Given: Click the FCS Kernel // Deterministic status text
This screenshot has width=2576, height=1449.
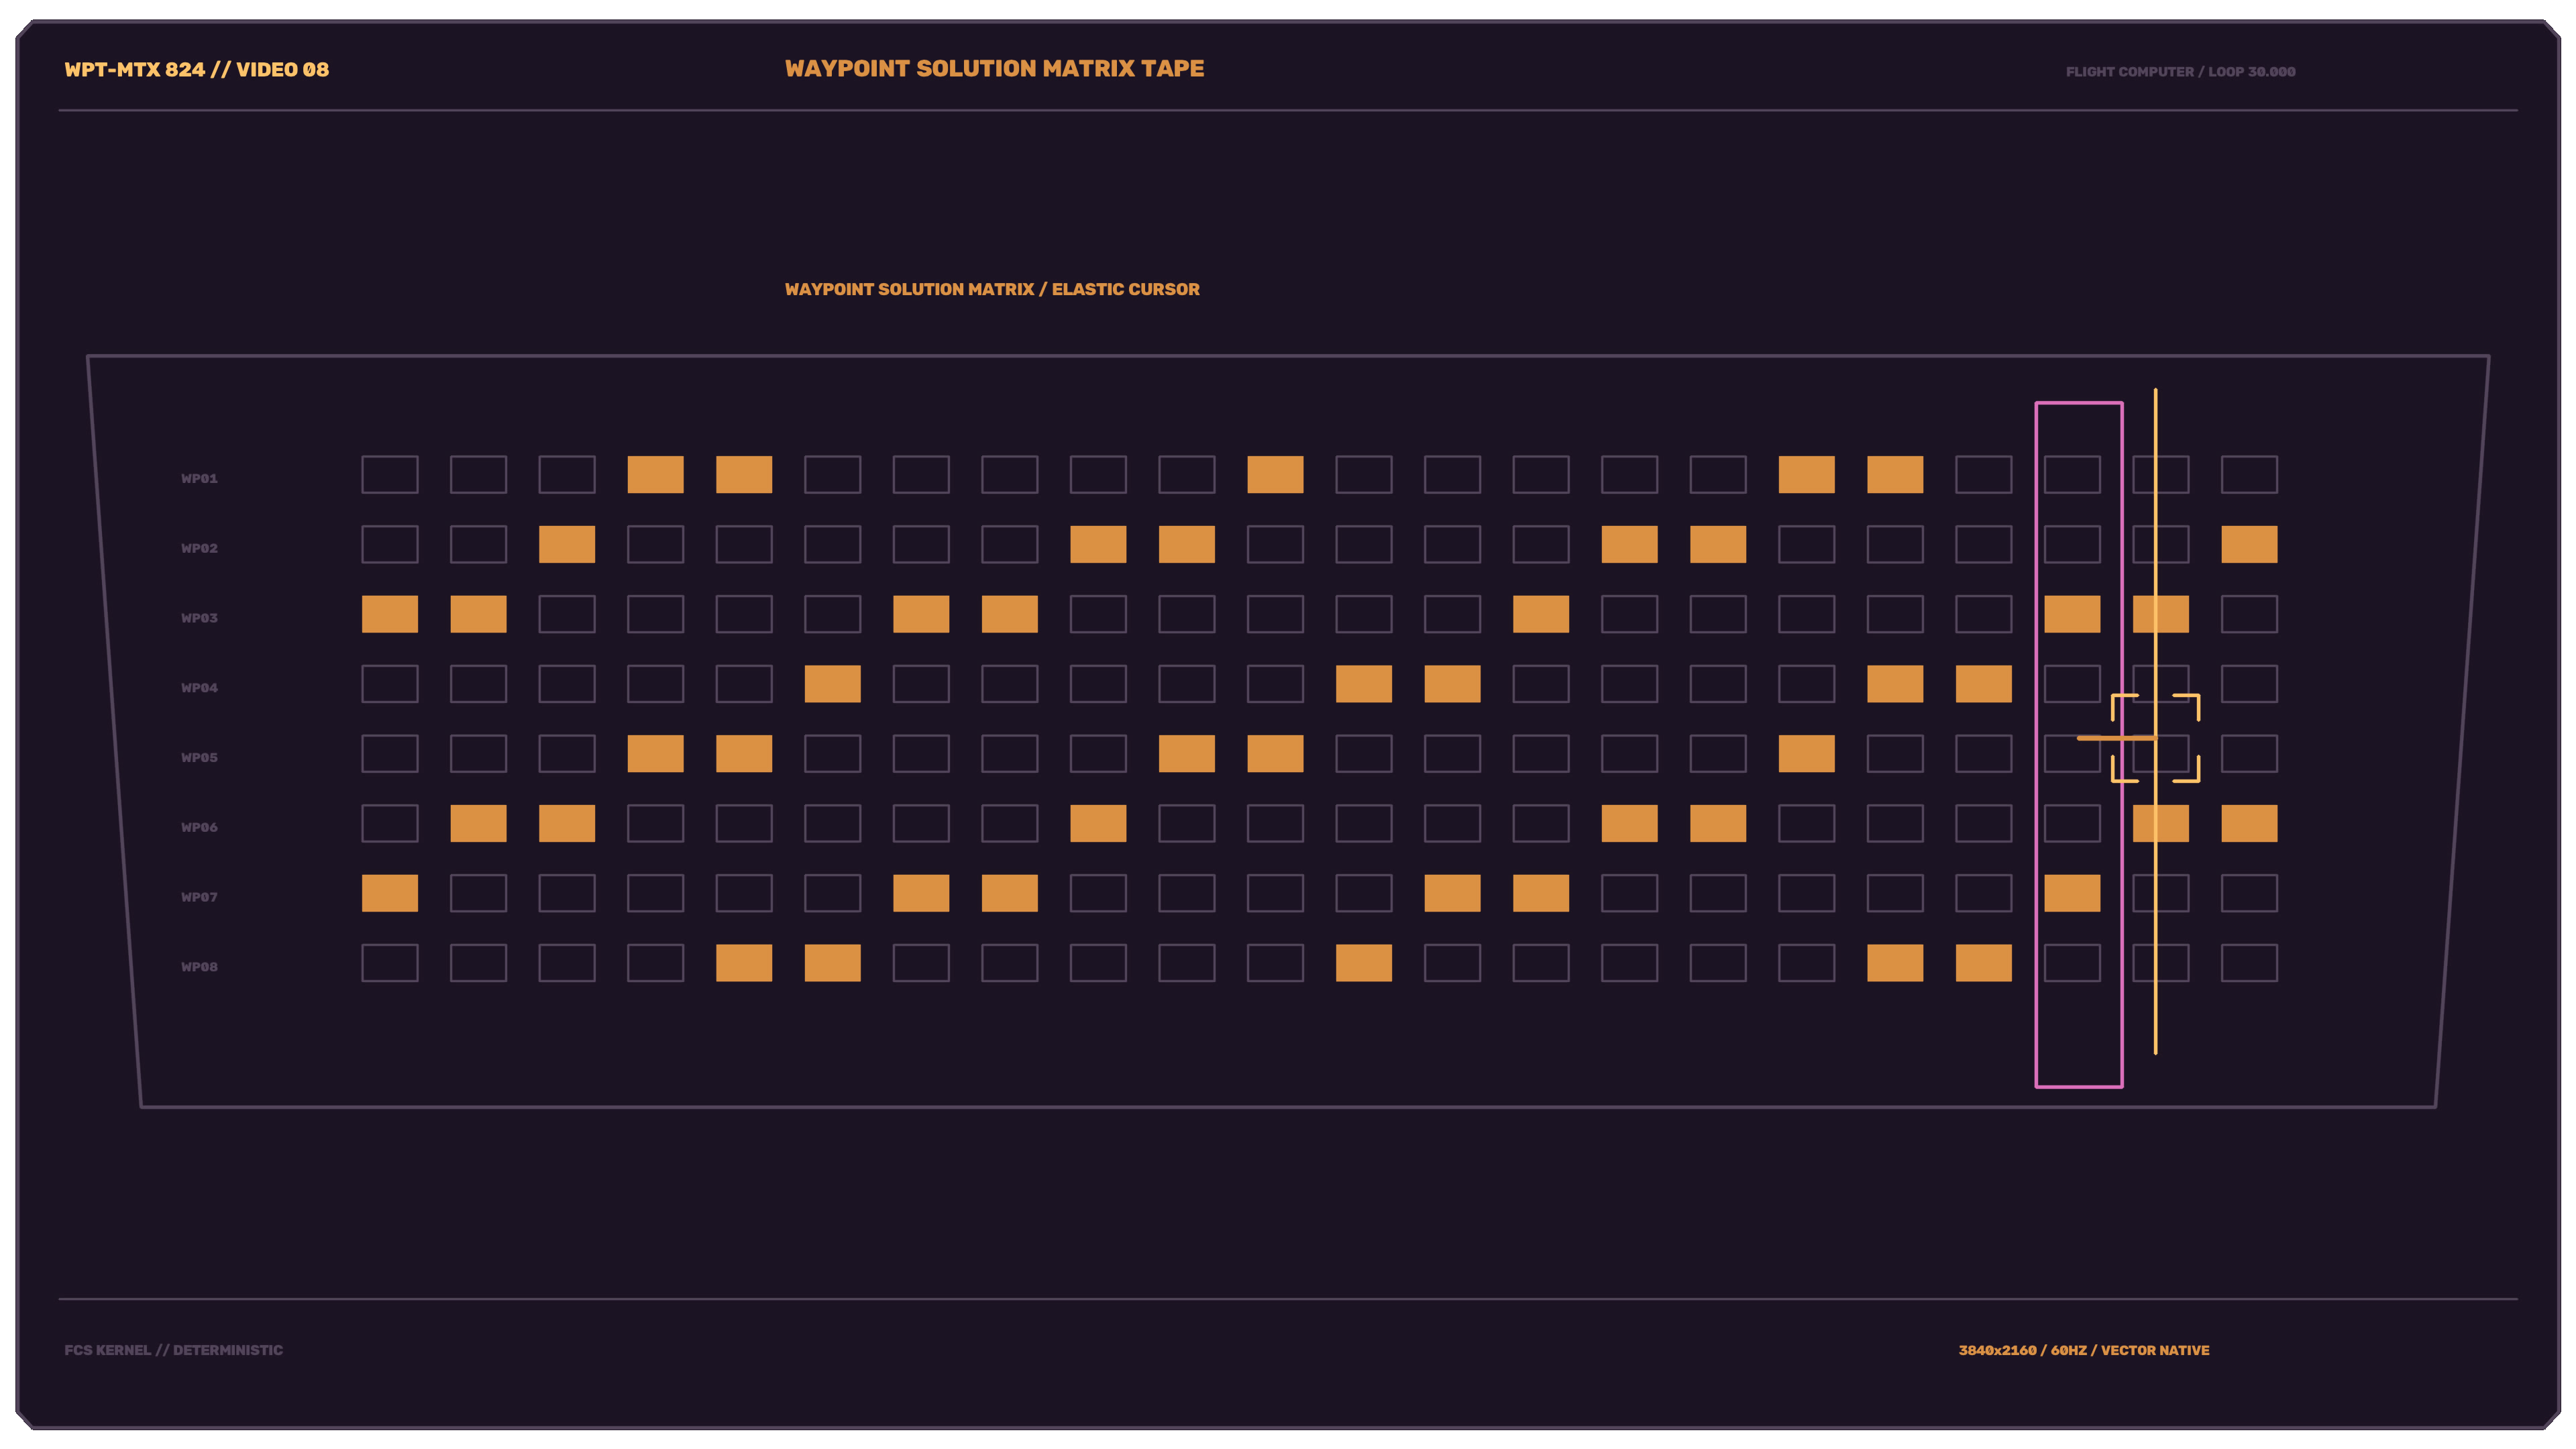Looking at the screenshot, I should pyautogui.click(x=173, y=1350).
